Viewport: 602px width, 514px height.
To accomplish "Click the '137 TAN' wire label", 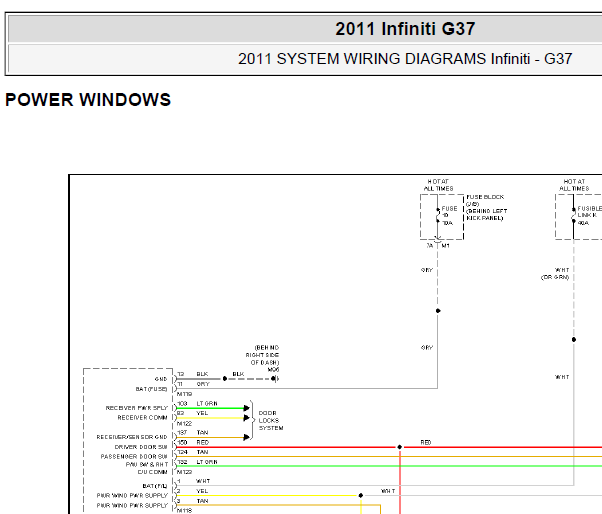I will pyautogui.click(x=193, y=433).
